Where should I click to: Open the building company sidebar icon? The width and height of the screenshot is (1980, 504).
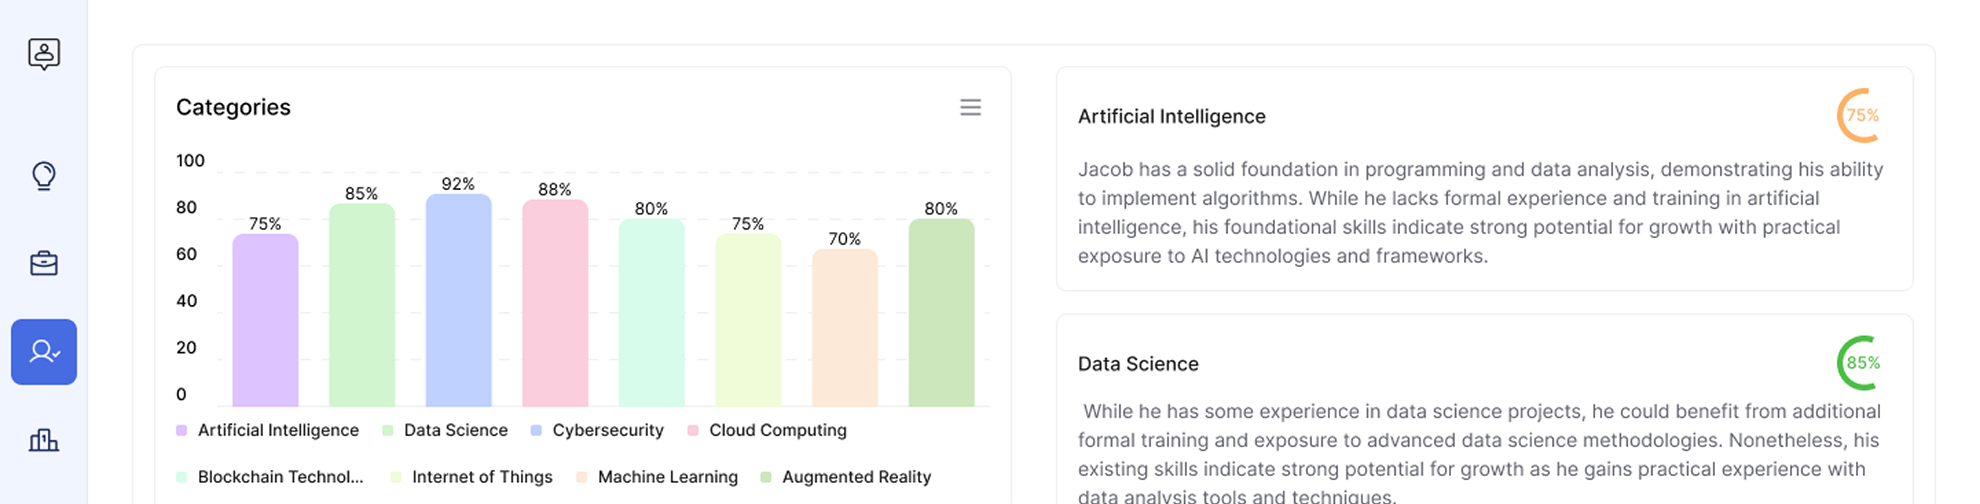[x=44, y=440]
